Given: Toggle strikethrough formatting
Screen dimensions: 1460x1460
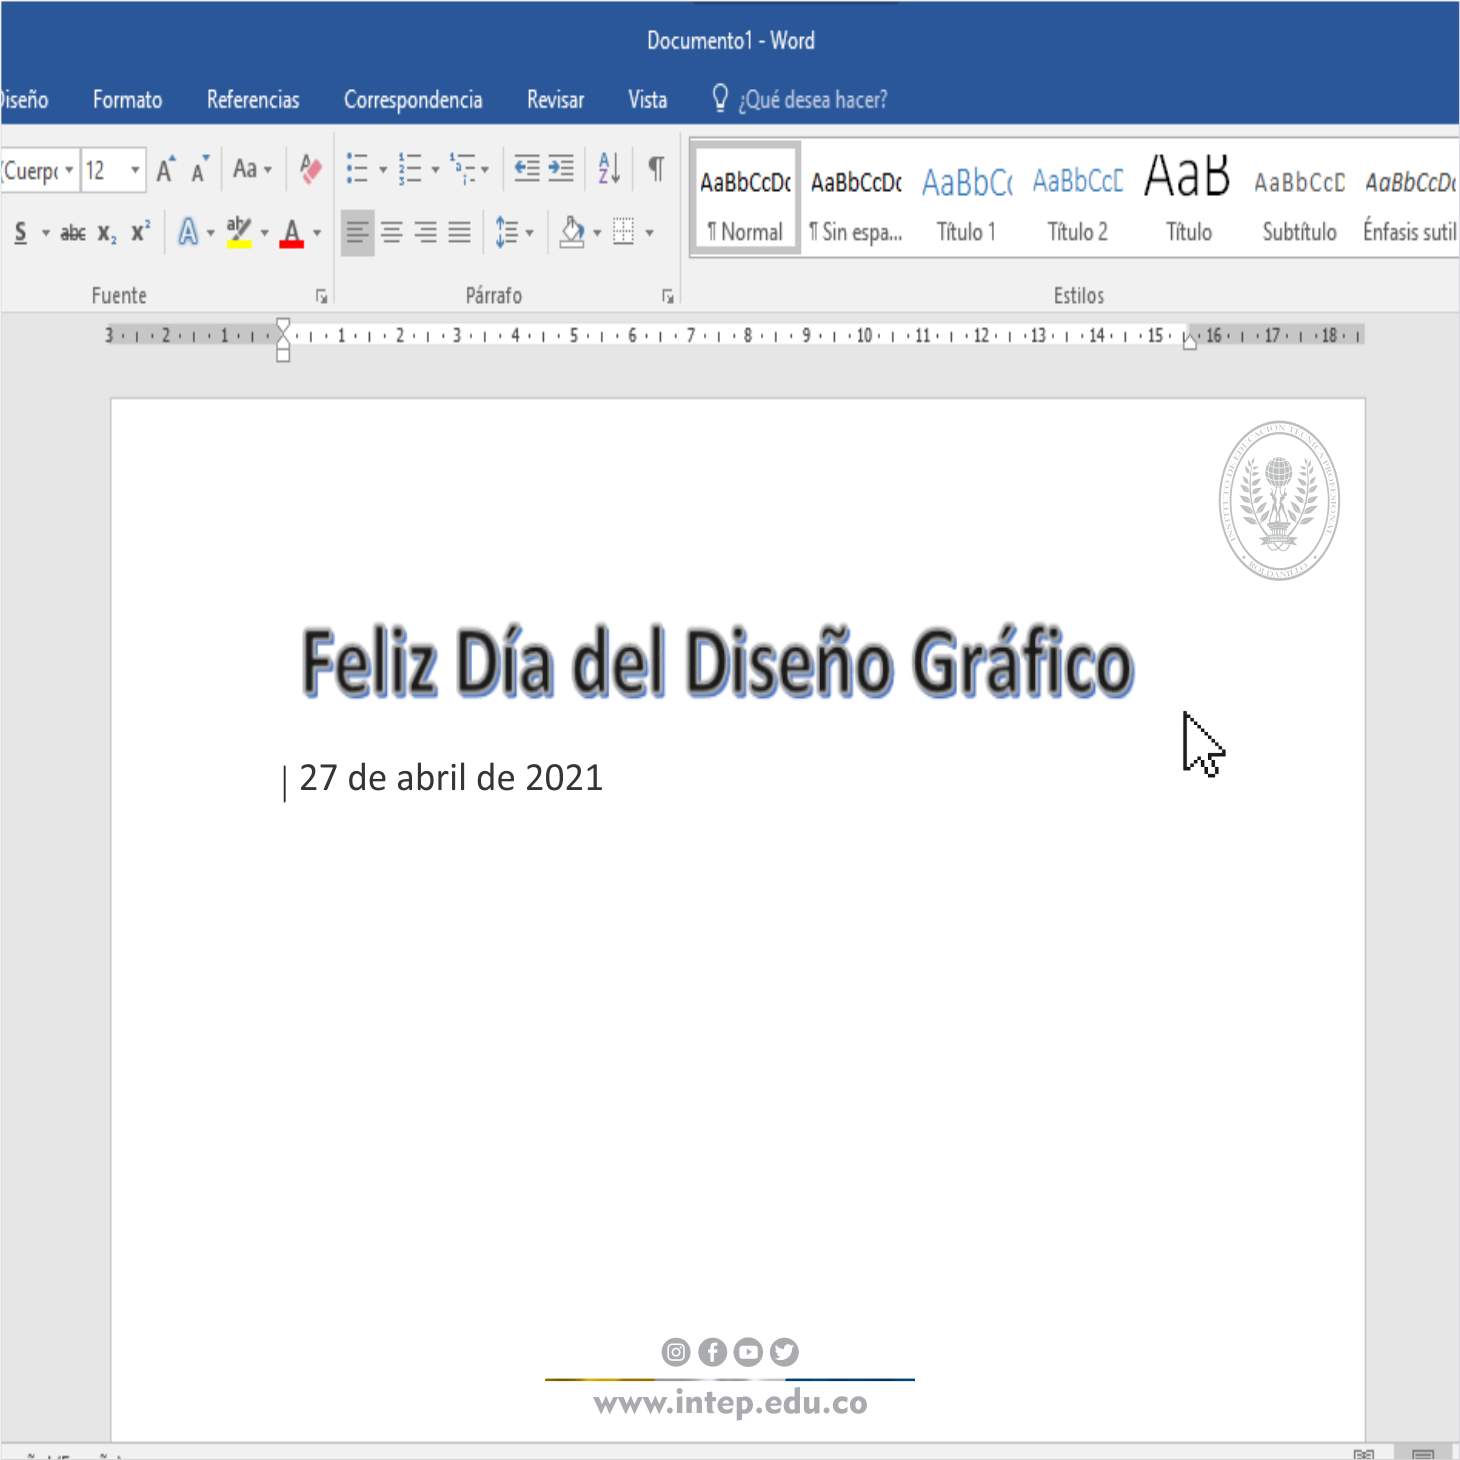Looking at the screenshot, I should point(73,233).
